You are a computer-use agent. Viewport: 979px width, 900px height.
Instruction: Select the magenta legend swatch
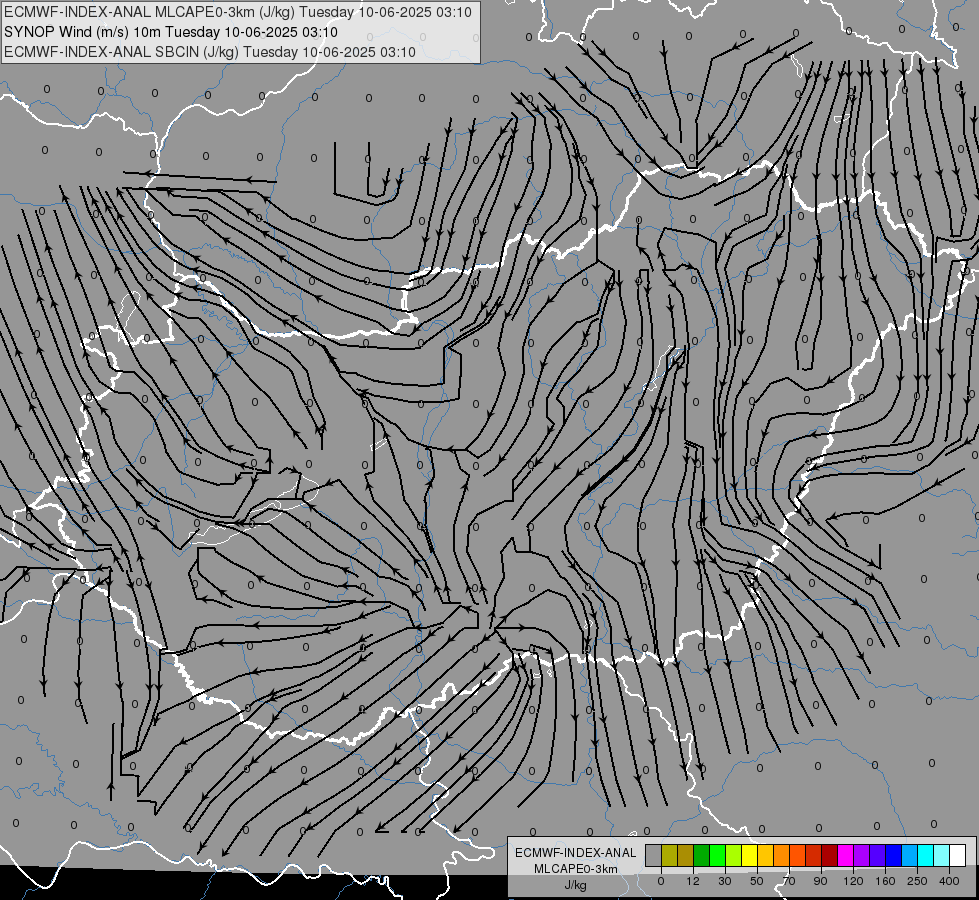[x=845, y=856]
